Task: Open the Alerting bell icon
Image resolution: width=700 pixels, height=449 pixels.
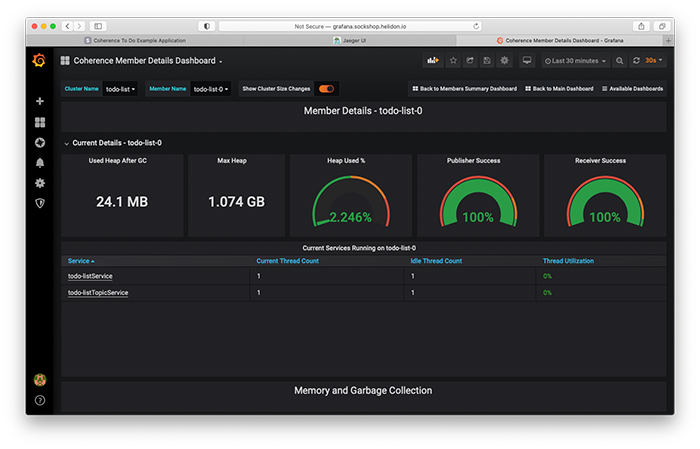Action: tap(40, 163)
